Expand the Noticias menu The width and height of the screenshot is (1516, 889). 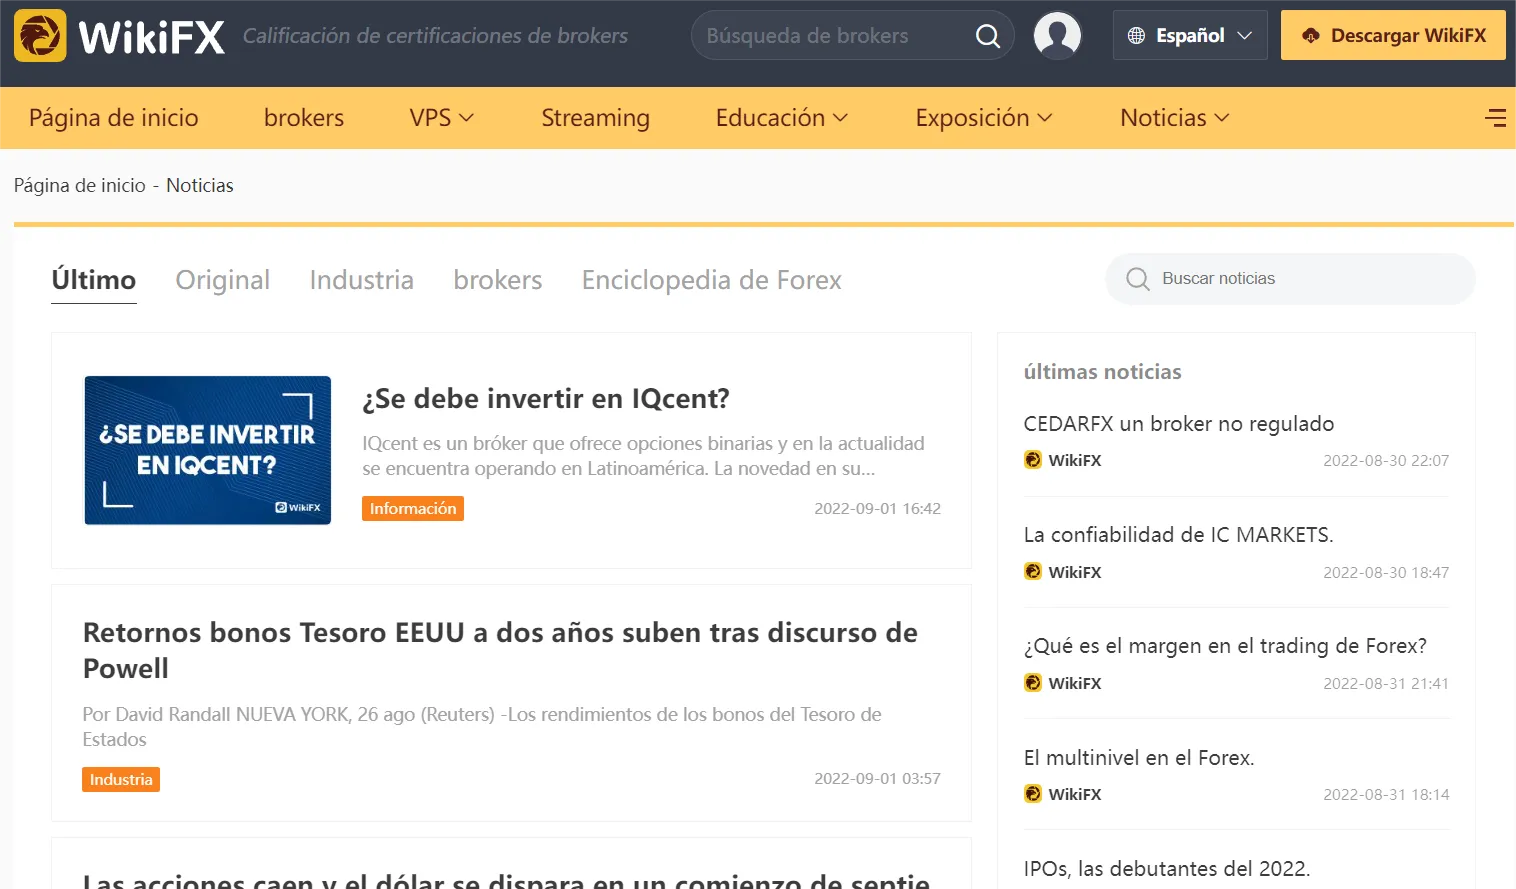point(1175,118)
